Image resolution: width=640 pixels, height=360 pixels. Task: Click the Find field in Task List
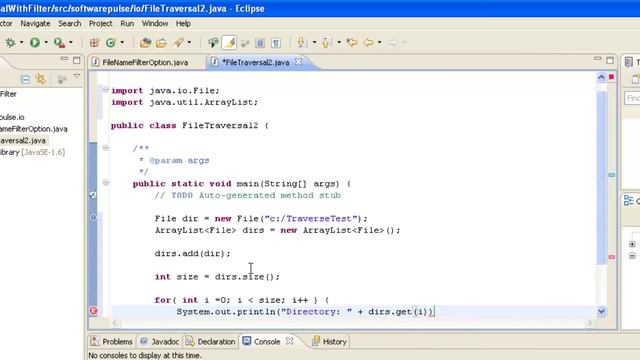pos(632,98)
